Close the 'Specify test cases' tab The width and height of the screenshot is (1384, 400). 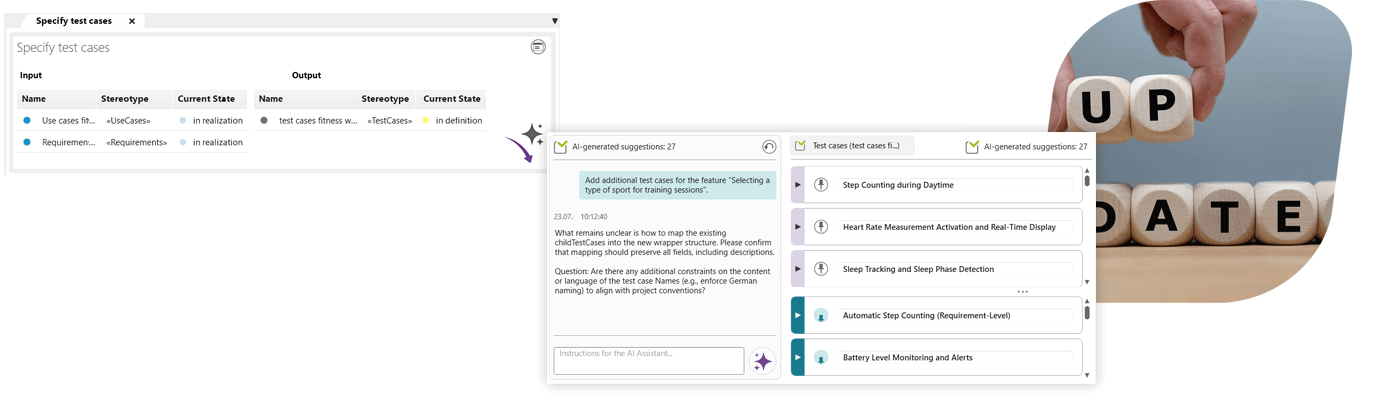tap(132, 21)
